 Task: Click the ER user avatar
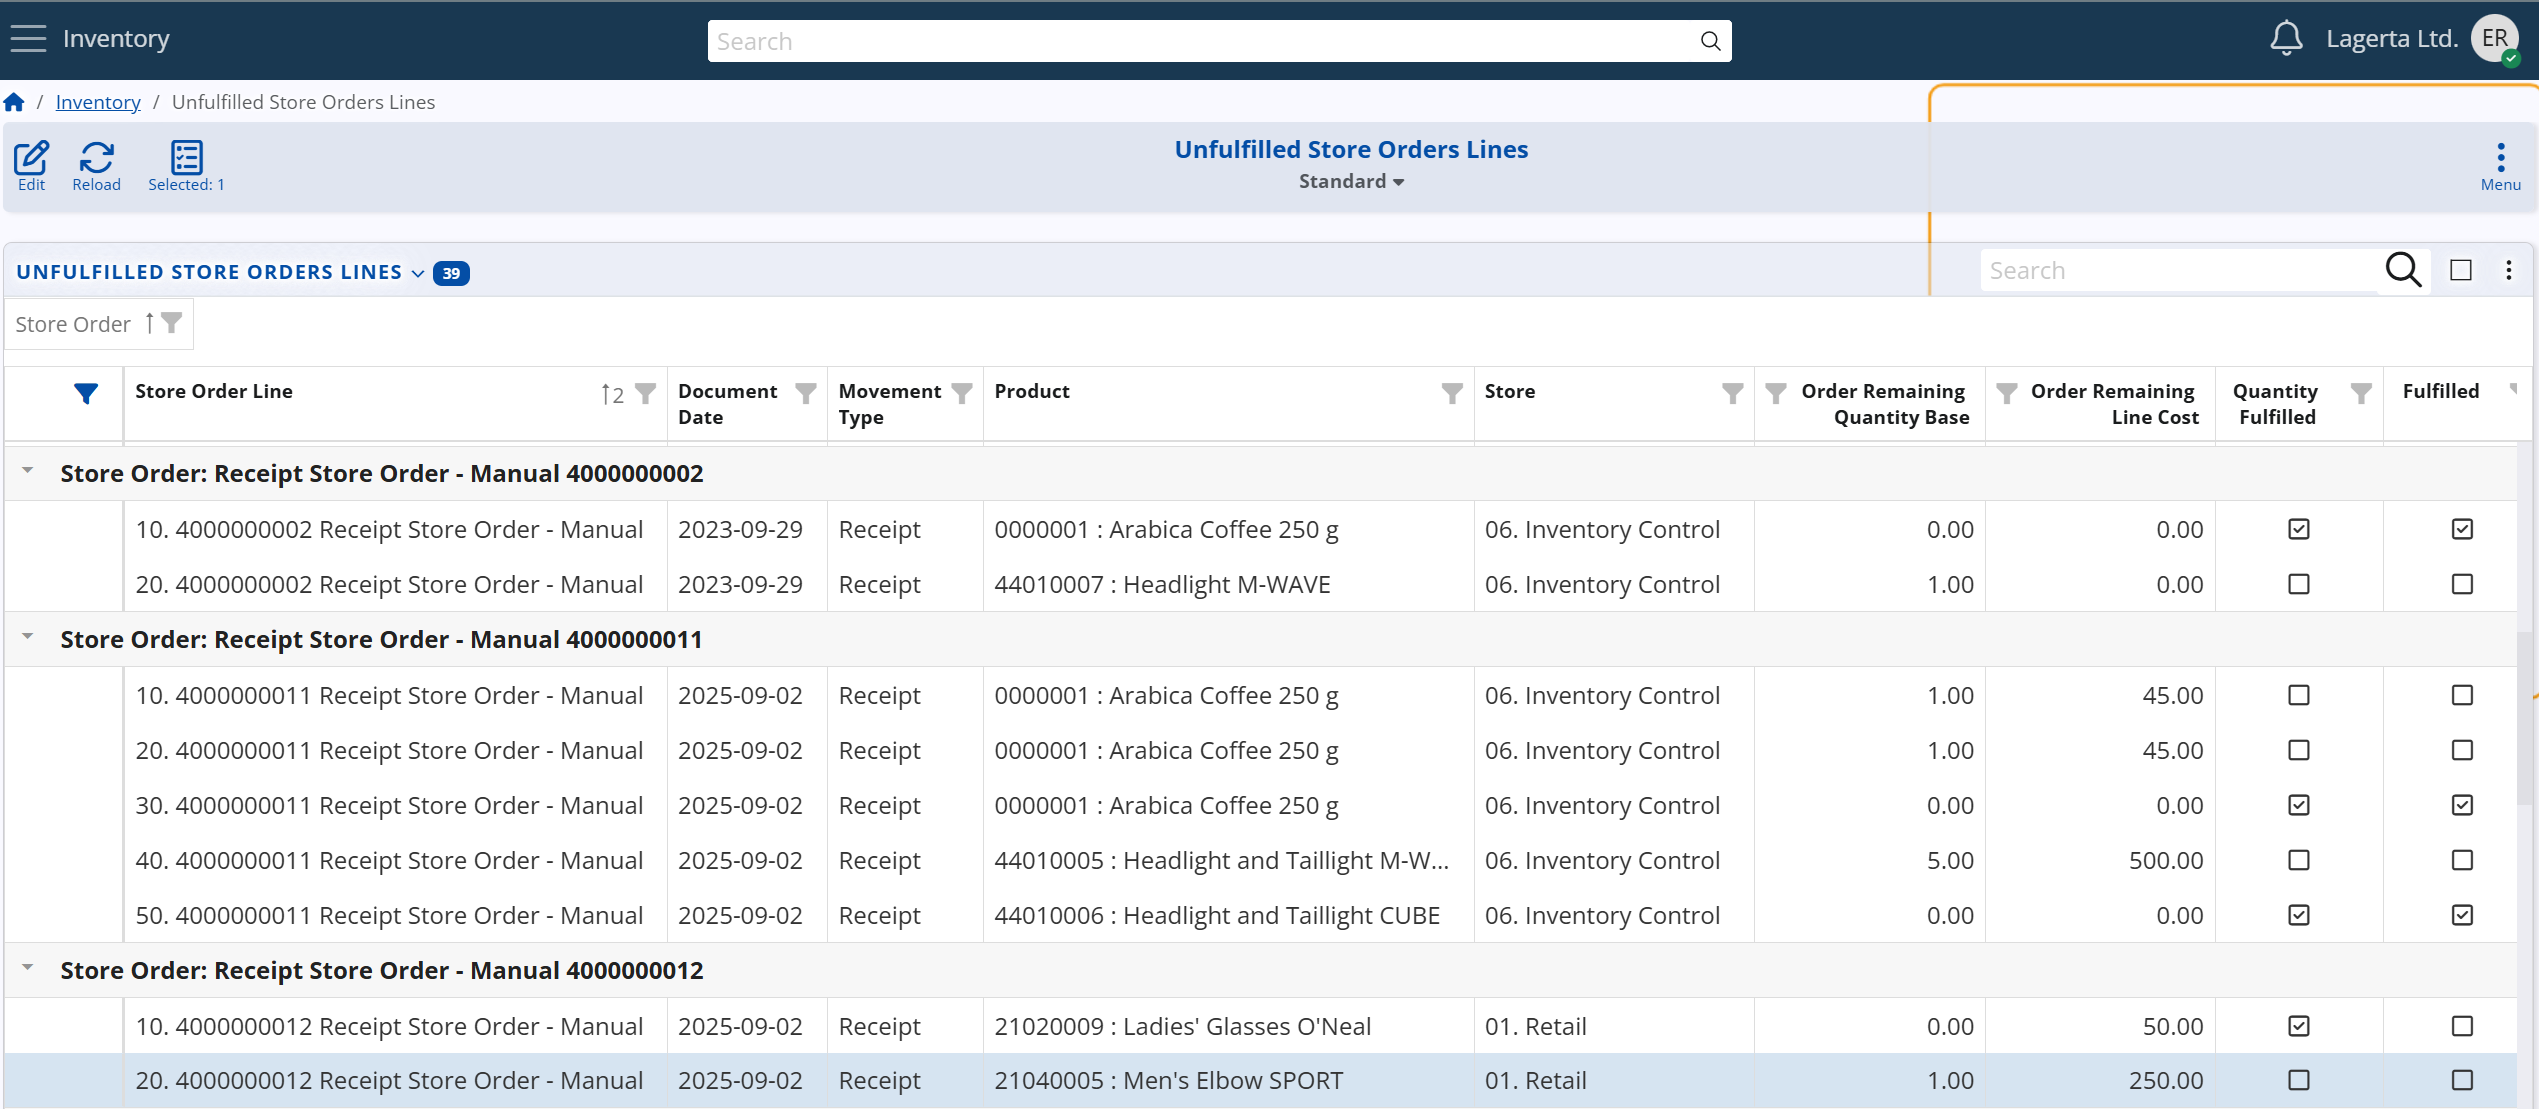pos(2494,38)
